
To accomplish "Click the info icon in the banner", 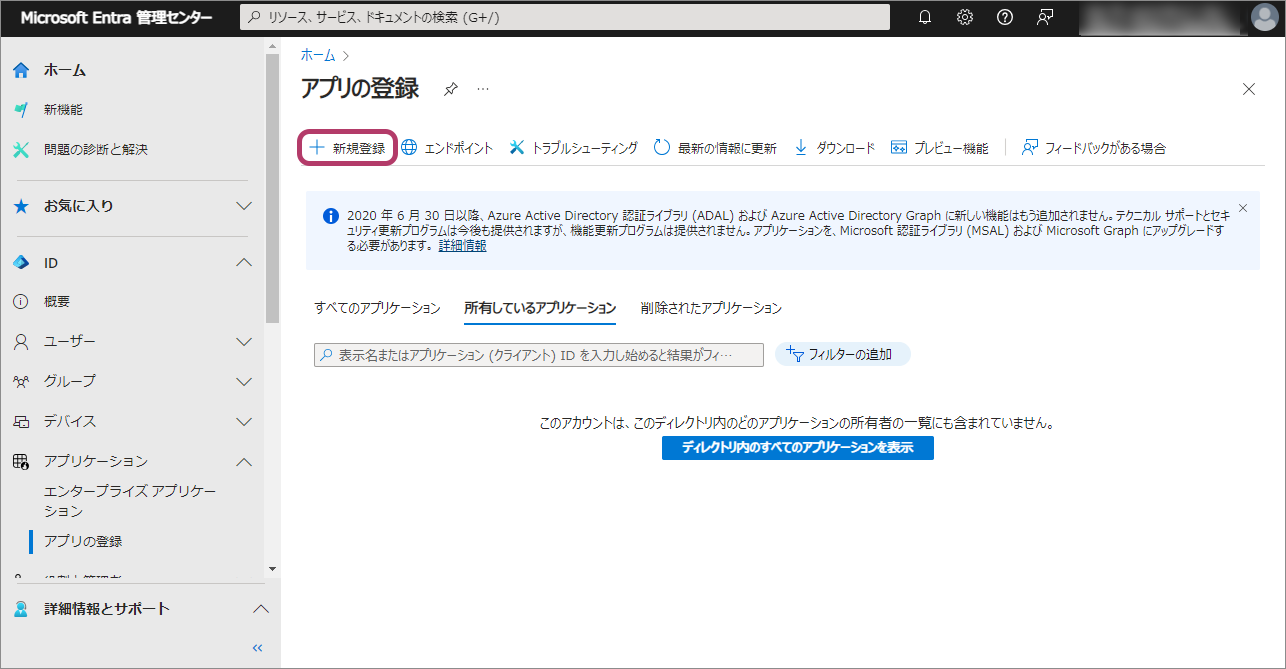I will 330,216.
